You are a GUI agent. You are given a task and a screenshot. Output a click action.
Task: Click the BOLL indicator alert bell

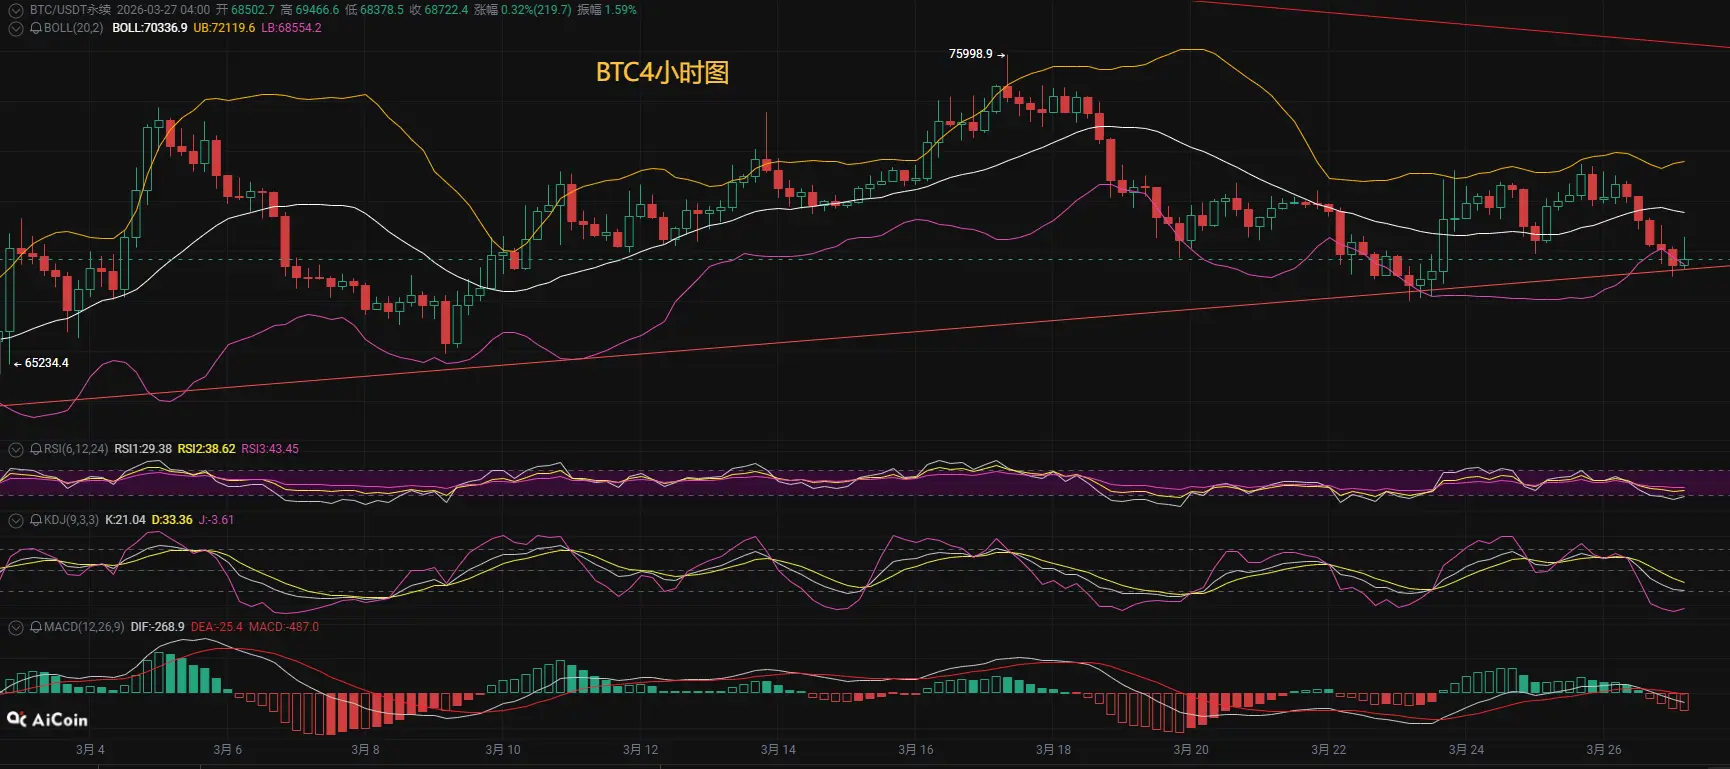(36, 28)
